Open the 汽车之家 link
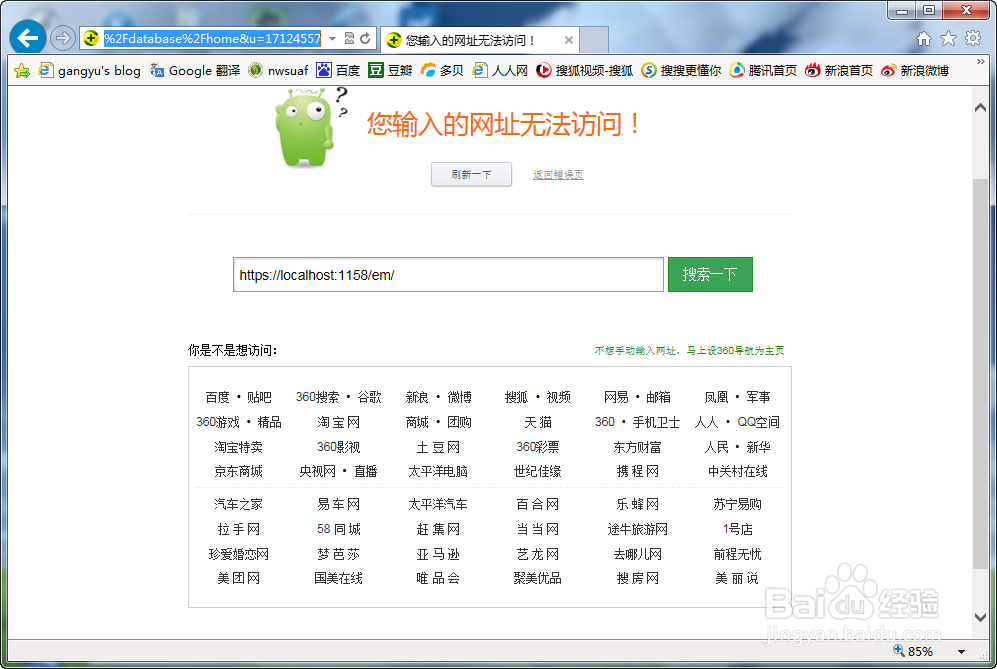Screen dimensions: 997x669 point(238,504)
